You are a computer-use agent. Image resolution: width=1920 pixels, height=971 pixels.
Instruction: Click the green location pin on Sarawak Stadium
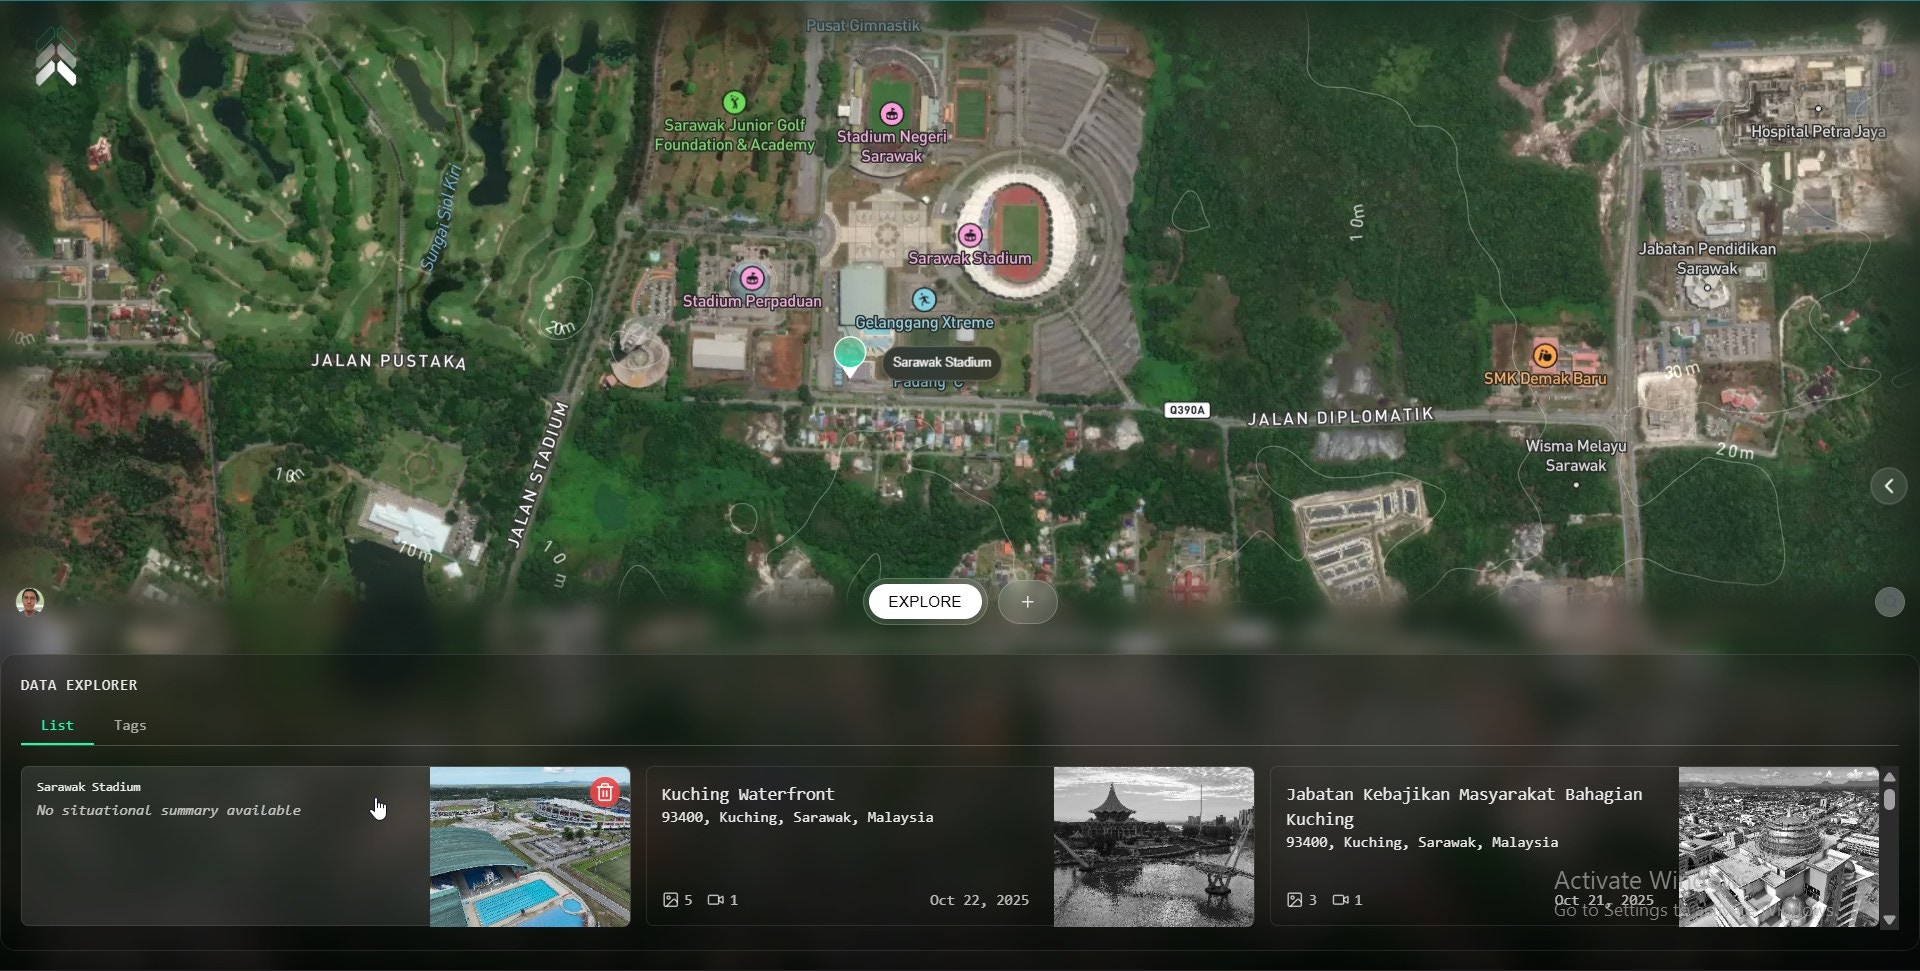pyautogui.click(x=849, y=352)
